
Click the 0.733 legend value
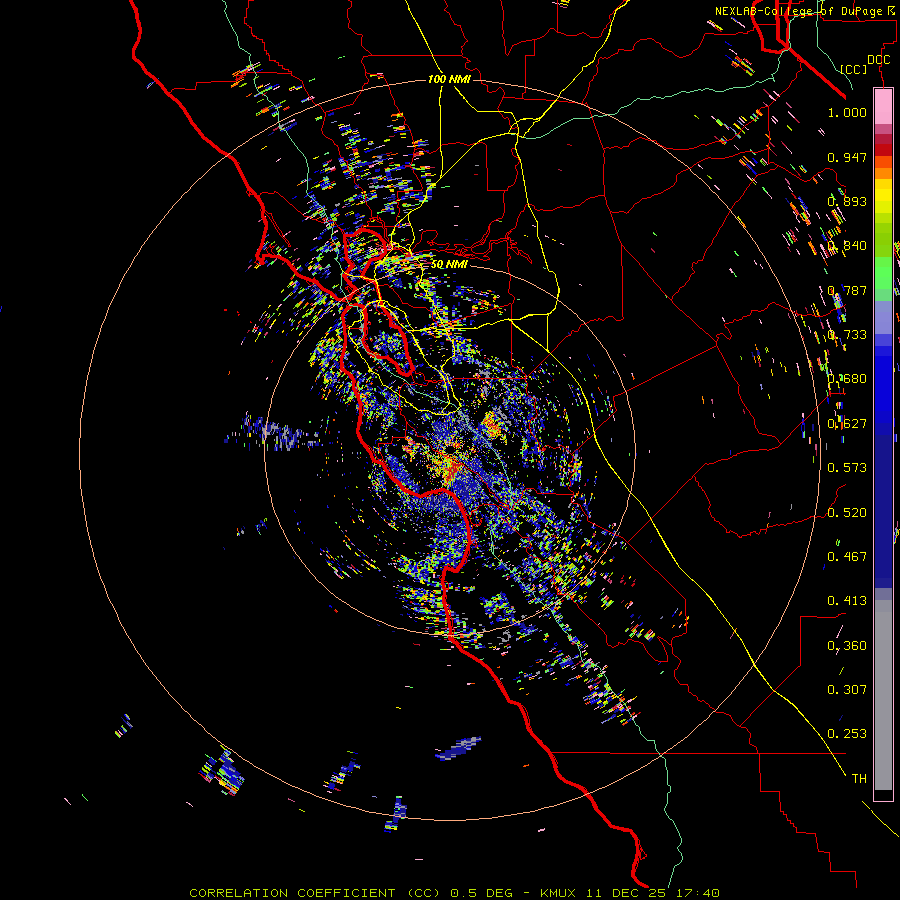pyautogui.click(x=847, y=335)
